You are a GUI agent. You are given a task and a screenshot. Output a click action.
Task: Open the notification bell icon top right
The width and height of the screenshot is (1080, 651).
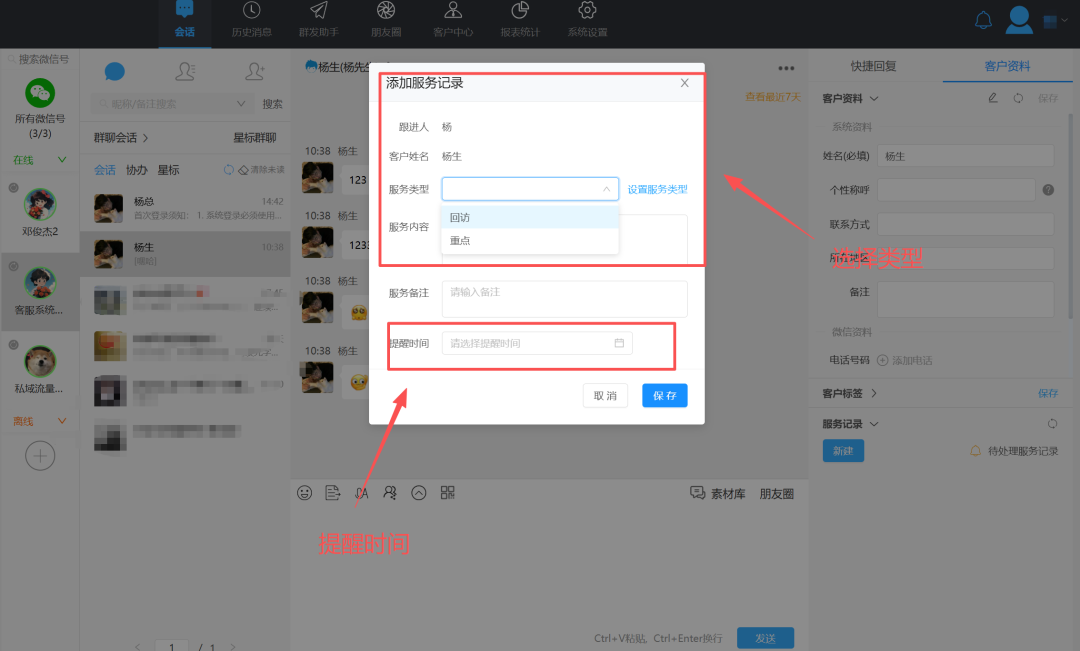(983, 18)
